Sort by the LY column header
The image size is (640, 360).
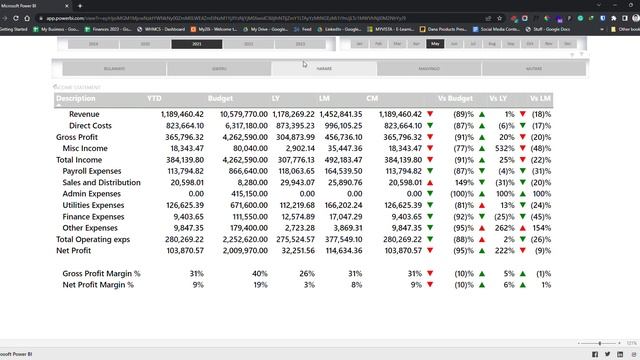pyautogui.click(x=276, y=98)
